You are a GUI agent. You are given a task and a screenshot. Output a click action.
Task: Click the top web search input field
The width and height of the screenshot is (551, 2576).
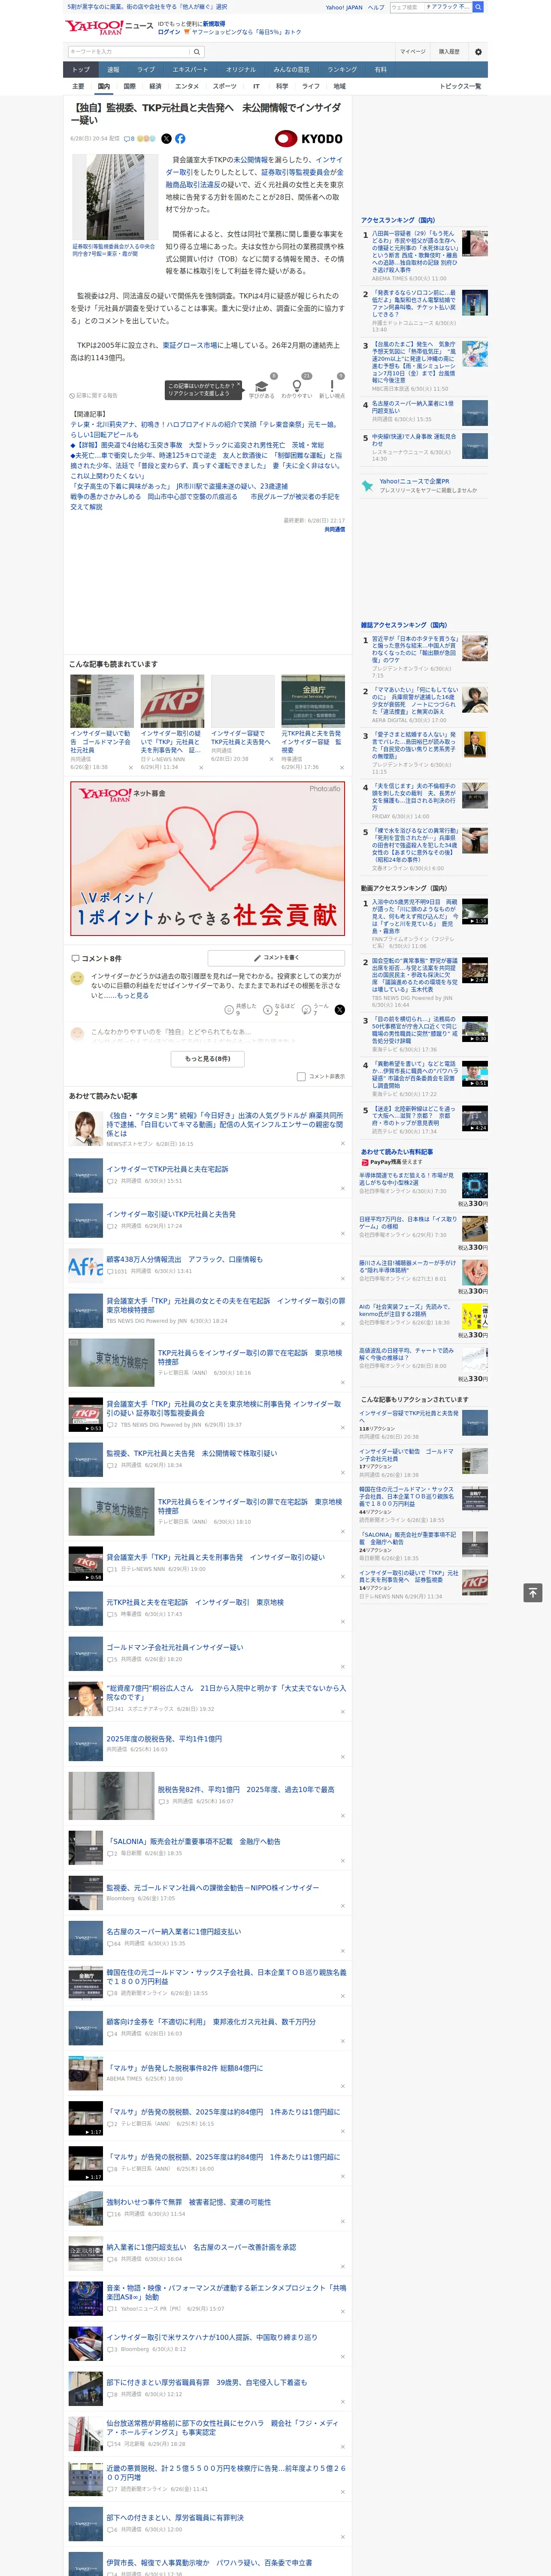(430, 7)
